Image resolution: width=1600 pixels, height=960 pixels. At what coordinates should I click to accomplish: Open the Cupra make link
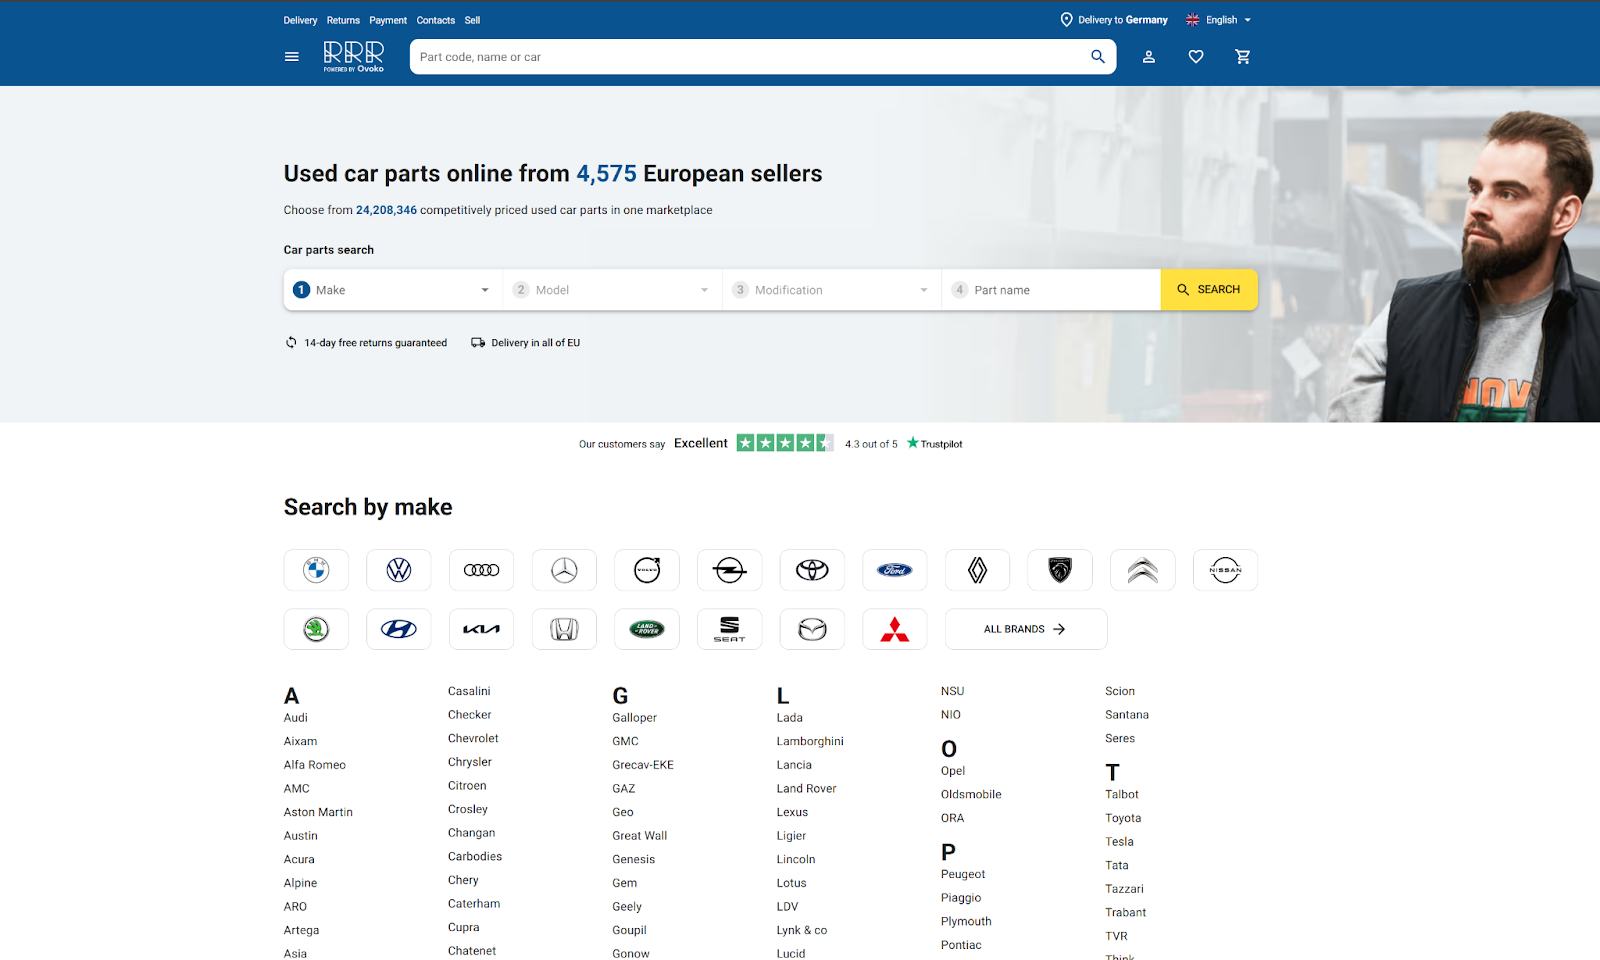[464, 927]
